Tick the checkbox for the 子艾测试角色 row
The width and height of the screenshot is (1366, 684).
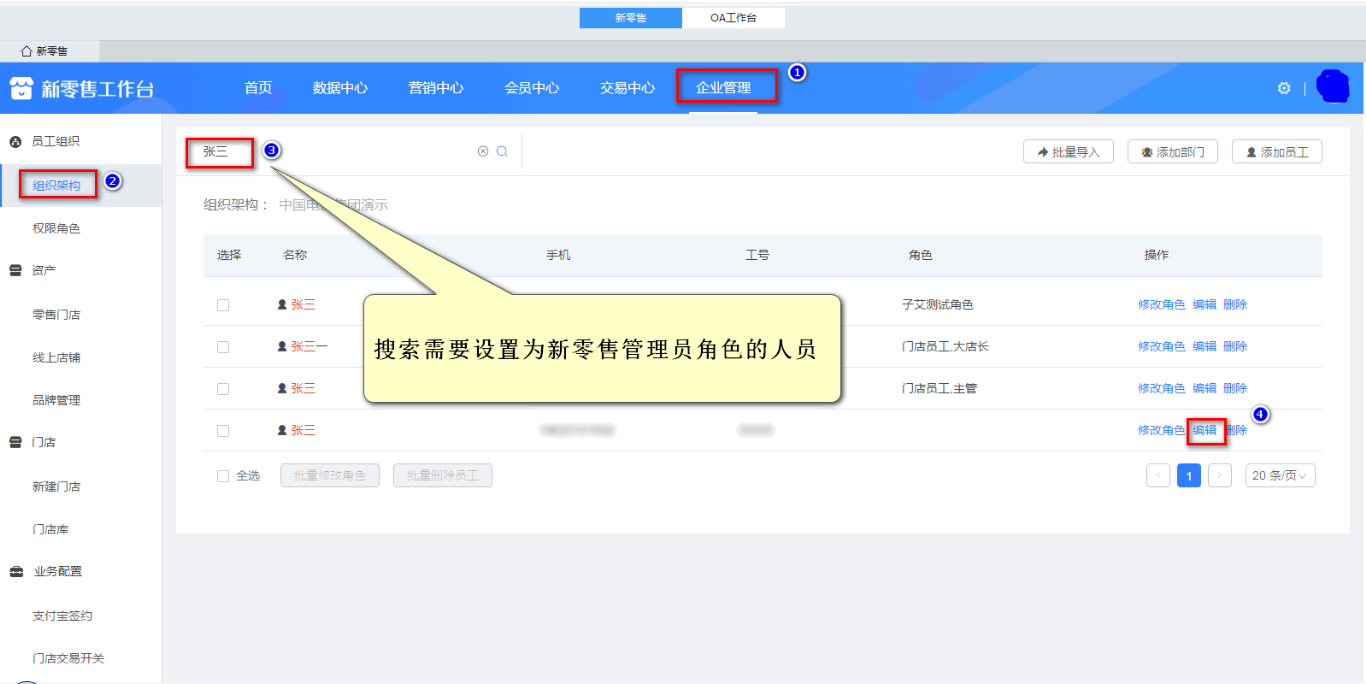coord(223,305)
